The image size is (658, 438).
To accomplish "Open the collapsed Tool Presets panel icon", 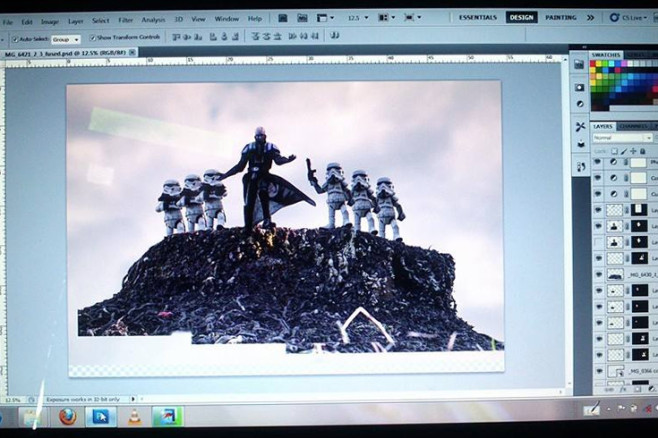I will click(x=581, y=127).
